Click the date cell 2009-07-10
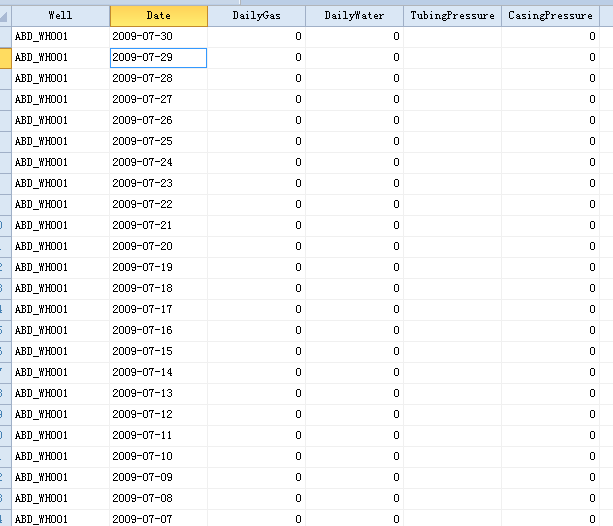This screenshot has width=613, height=526. point(159,457)
